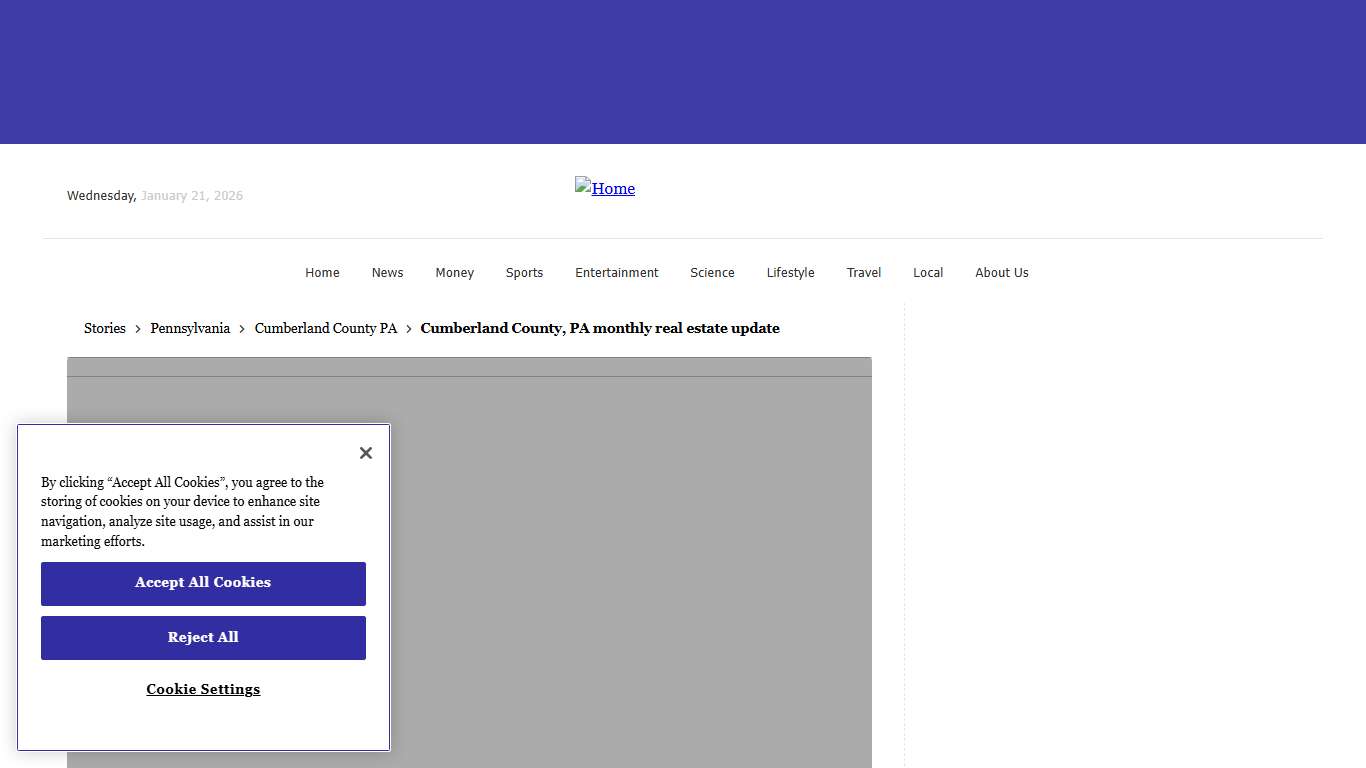Screen dimensions: 1366x768
Task: Click the Accept All Cookies button
Action: pos(203,583)
